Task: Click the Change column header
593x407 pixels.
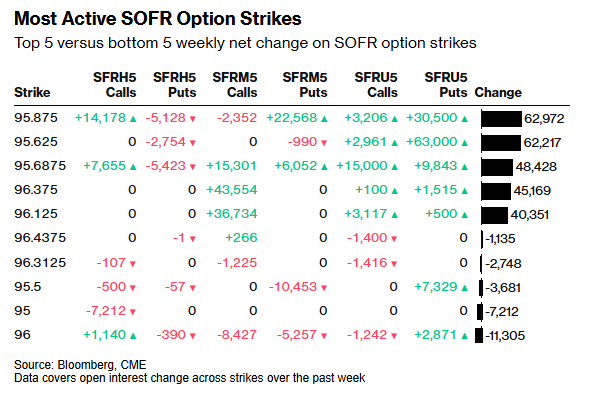Action: 498,92
